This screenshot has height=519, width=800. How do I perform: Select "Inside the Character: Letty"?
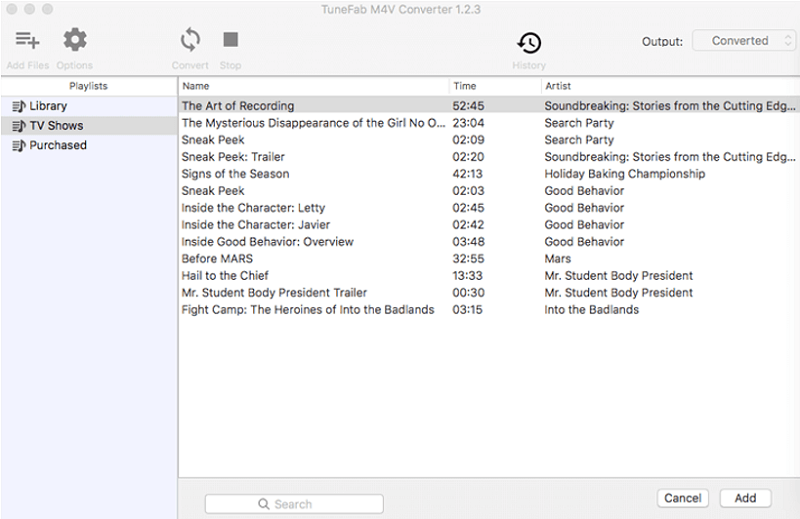489,208
